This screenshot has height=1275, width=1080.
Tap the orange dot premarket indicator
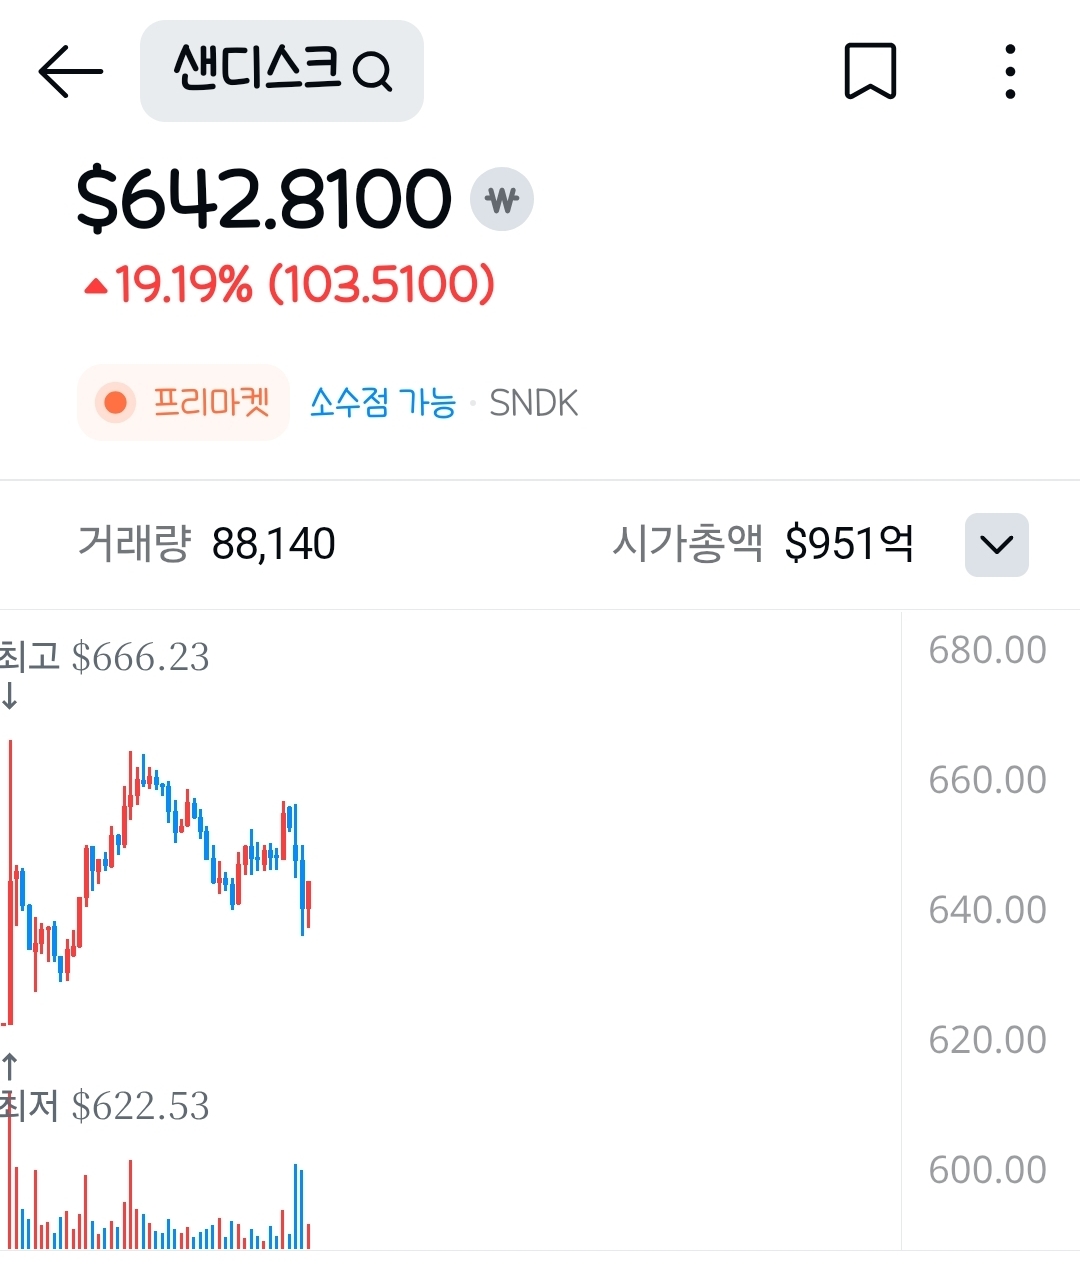tap(115, 403)
